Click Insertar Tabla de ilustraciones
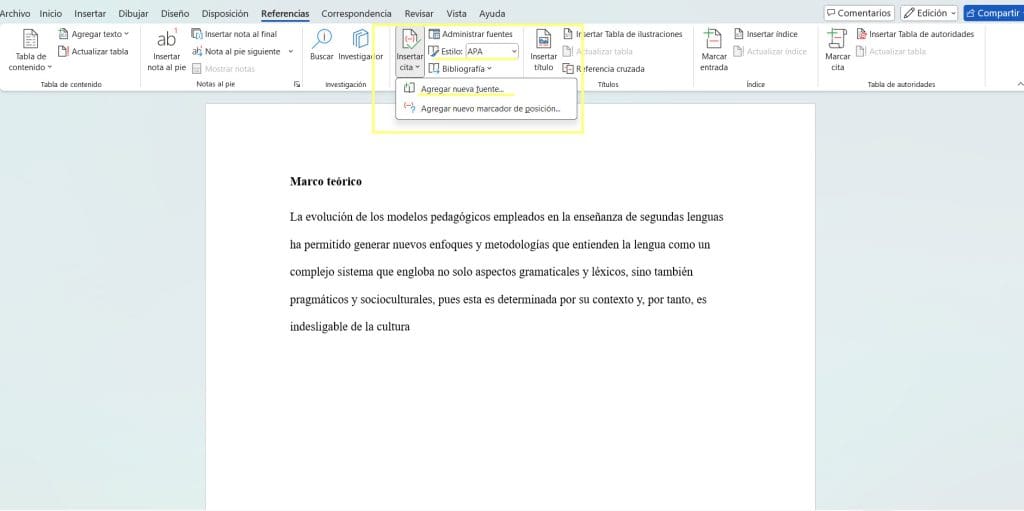This screenshot has height=511, width=1024. (622, 34)
